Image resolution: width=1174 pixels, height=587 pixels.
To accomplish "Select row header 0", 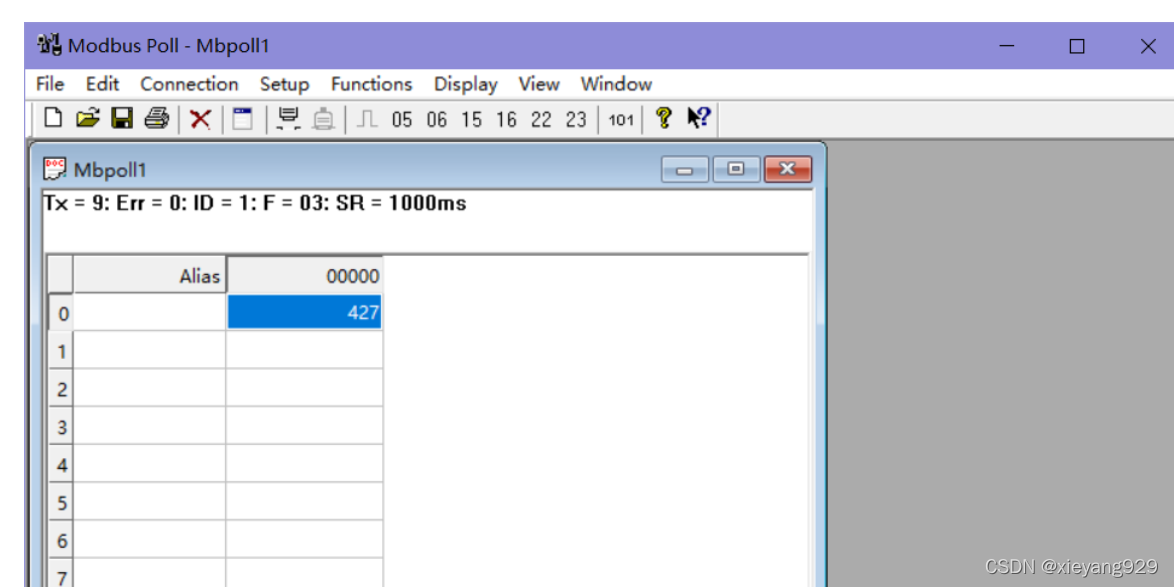I will tap(61, 313).
